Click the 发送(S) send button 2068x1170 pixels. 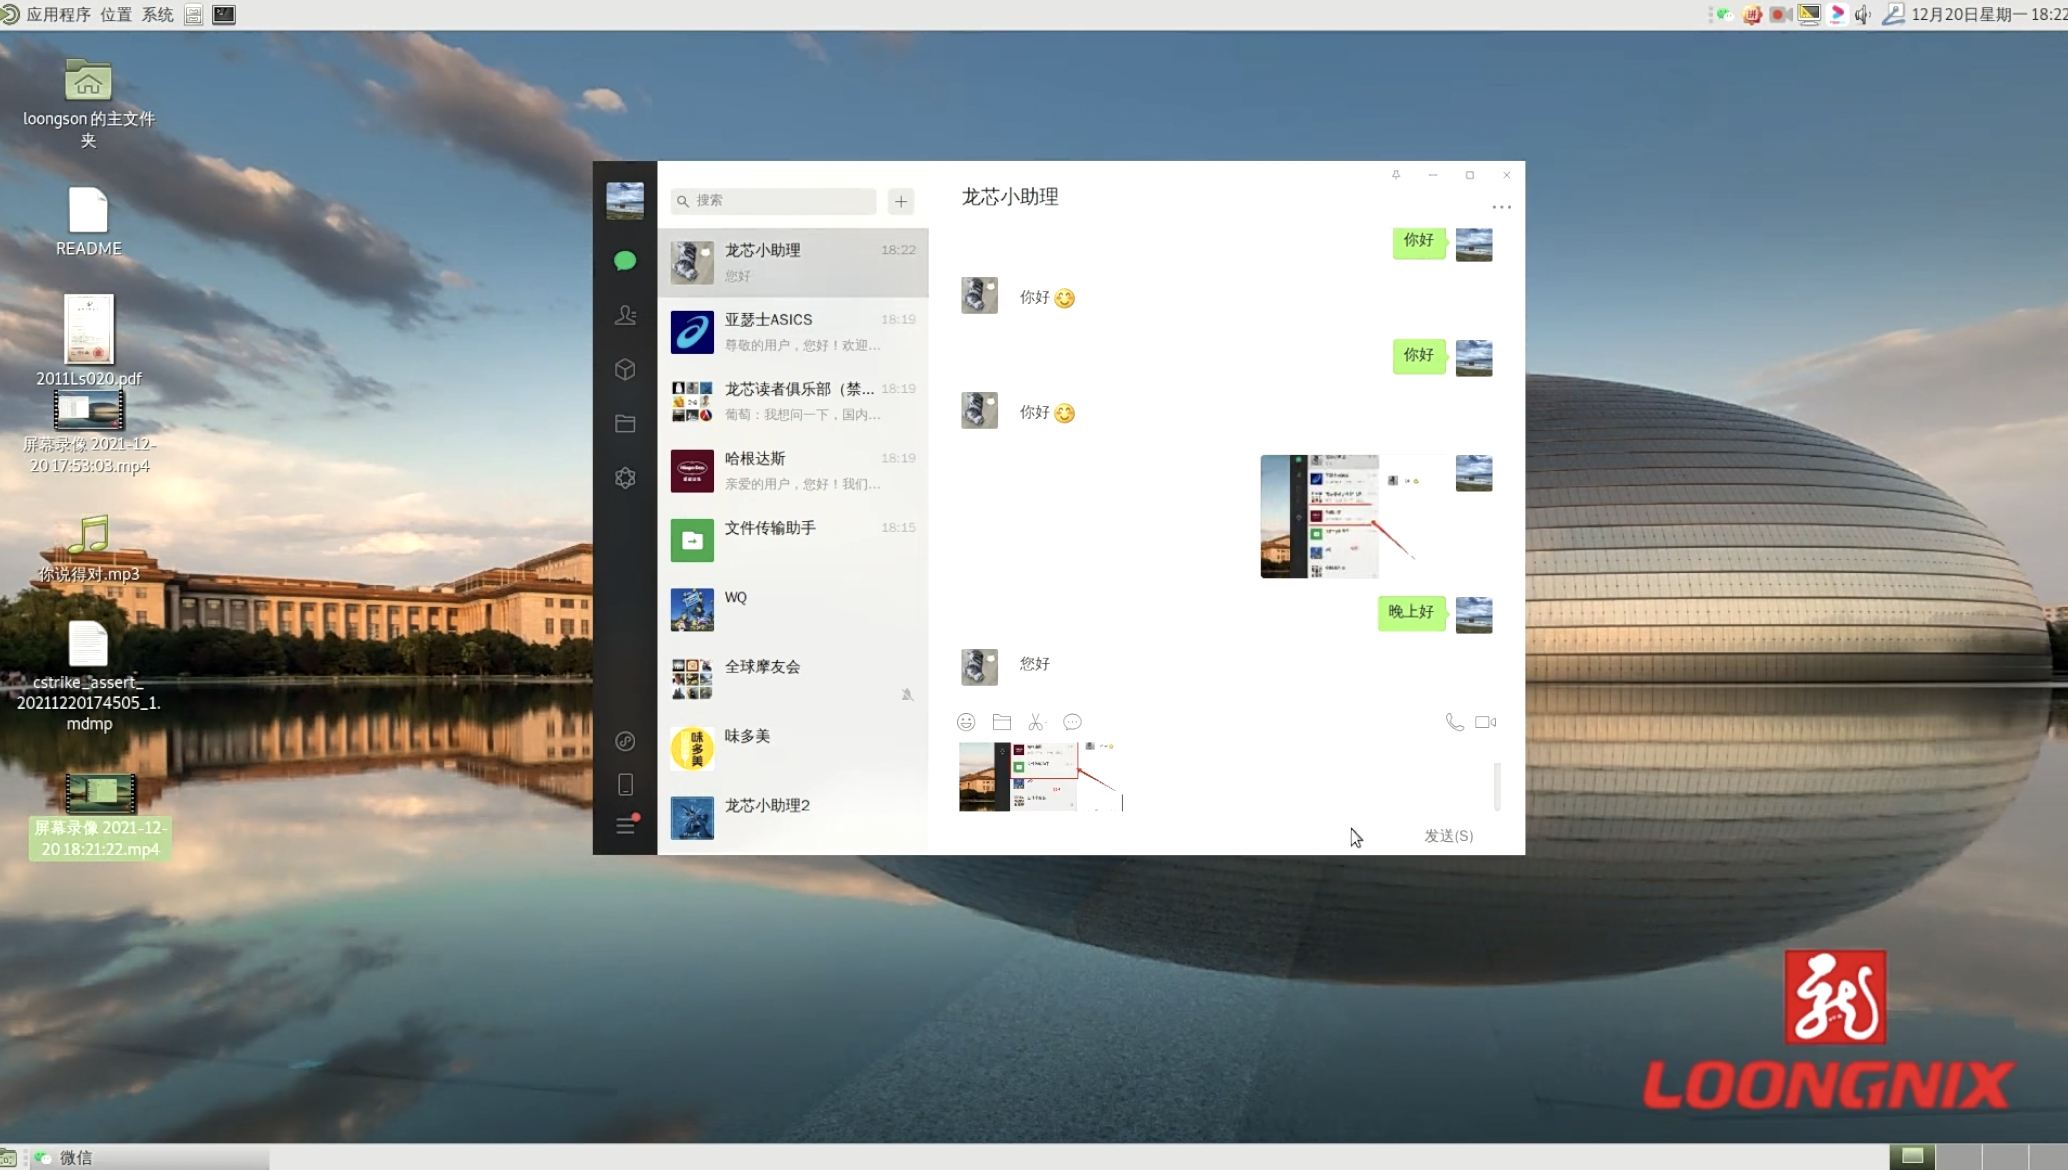(x=1448, y=836)
